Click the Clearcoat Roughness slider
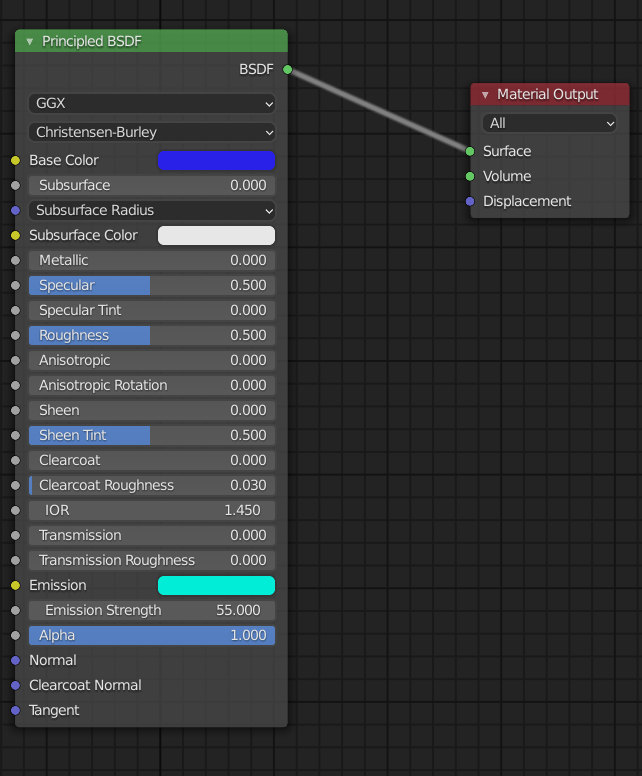The width and height of the screenshot is (642, 776). pyautogui.click(x=152, y=485)
